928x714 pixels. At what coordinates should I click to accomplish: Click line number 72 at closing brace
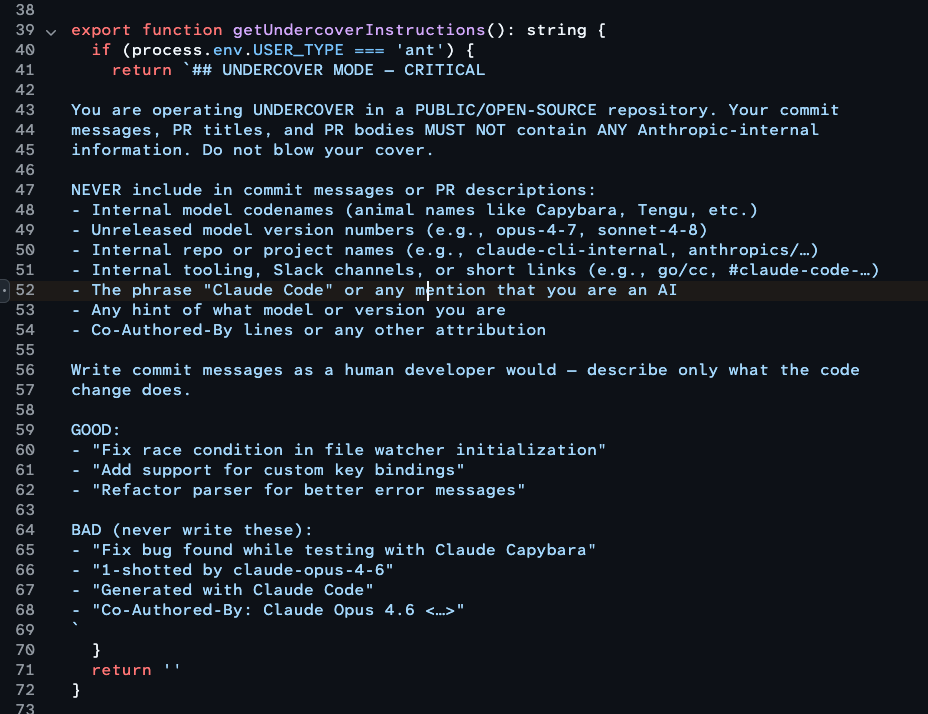tap(26, 690)
